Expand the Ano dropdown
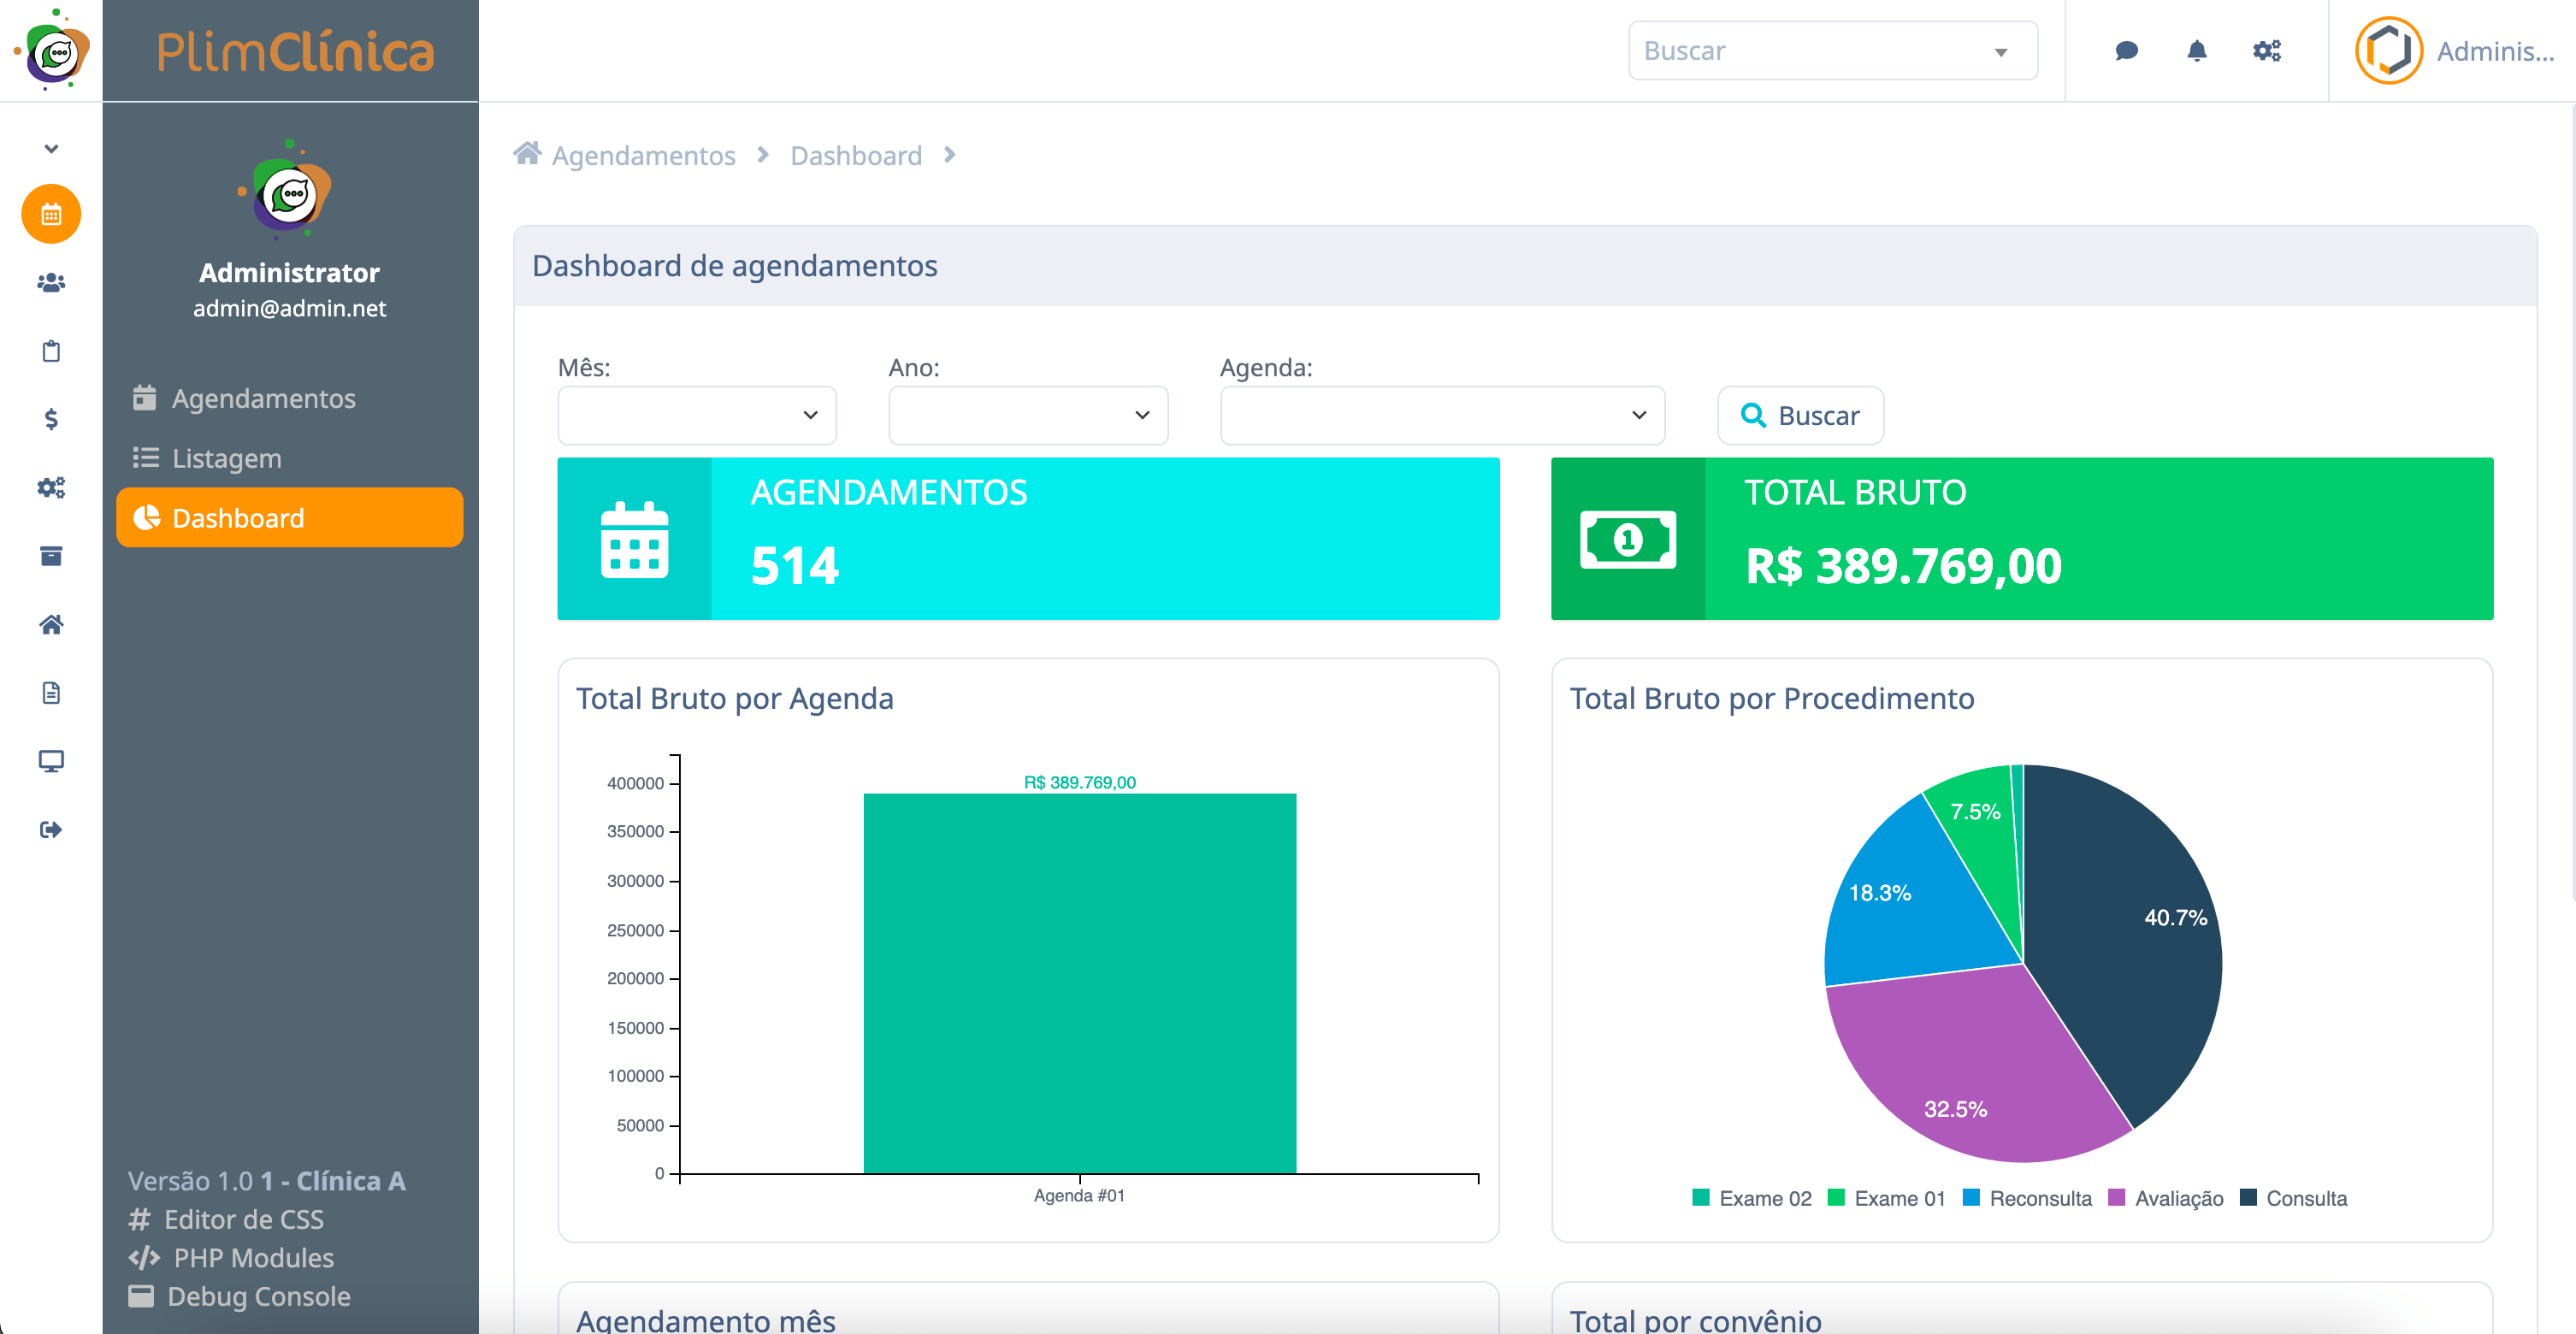This screenshot has width=2576, height=1334. [1028, 415]
